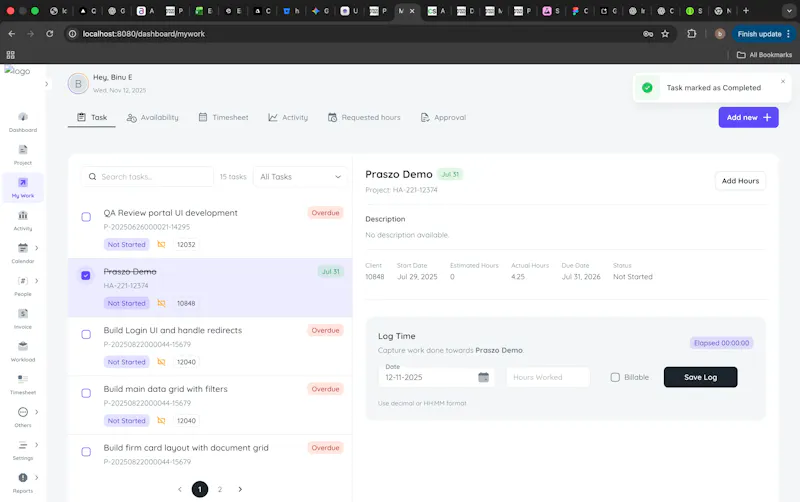Click the calendar icon in Date field
Image resolution: width=800 pixels, height=502 pixels.
click(x=483, y=377)
